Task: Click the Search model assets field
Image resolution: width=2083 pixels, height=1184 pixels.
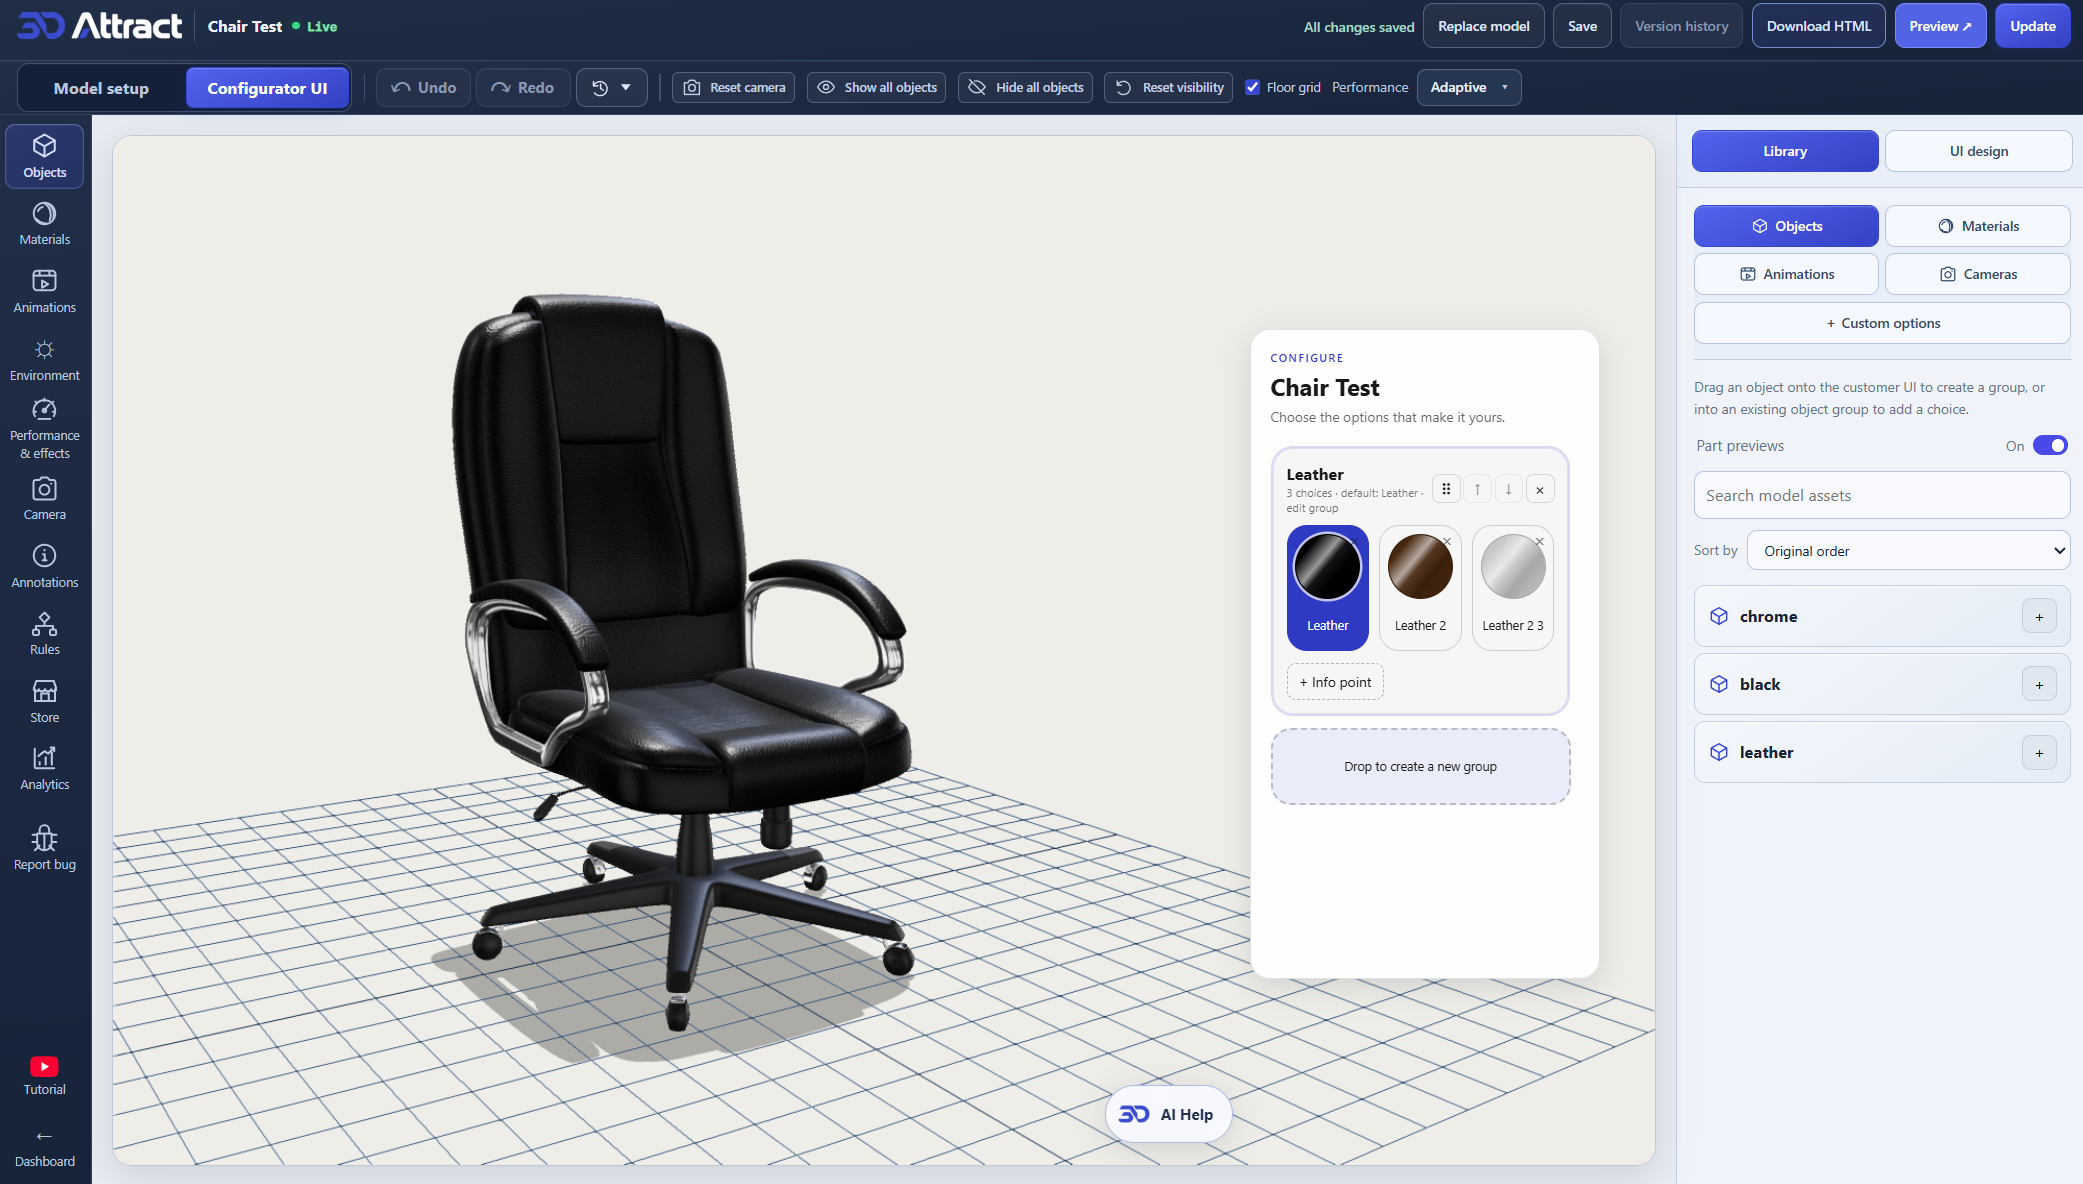Action: click(1881, 495)
